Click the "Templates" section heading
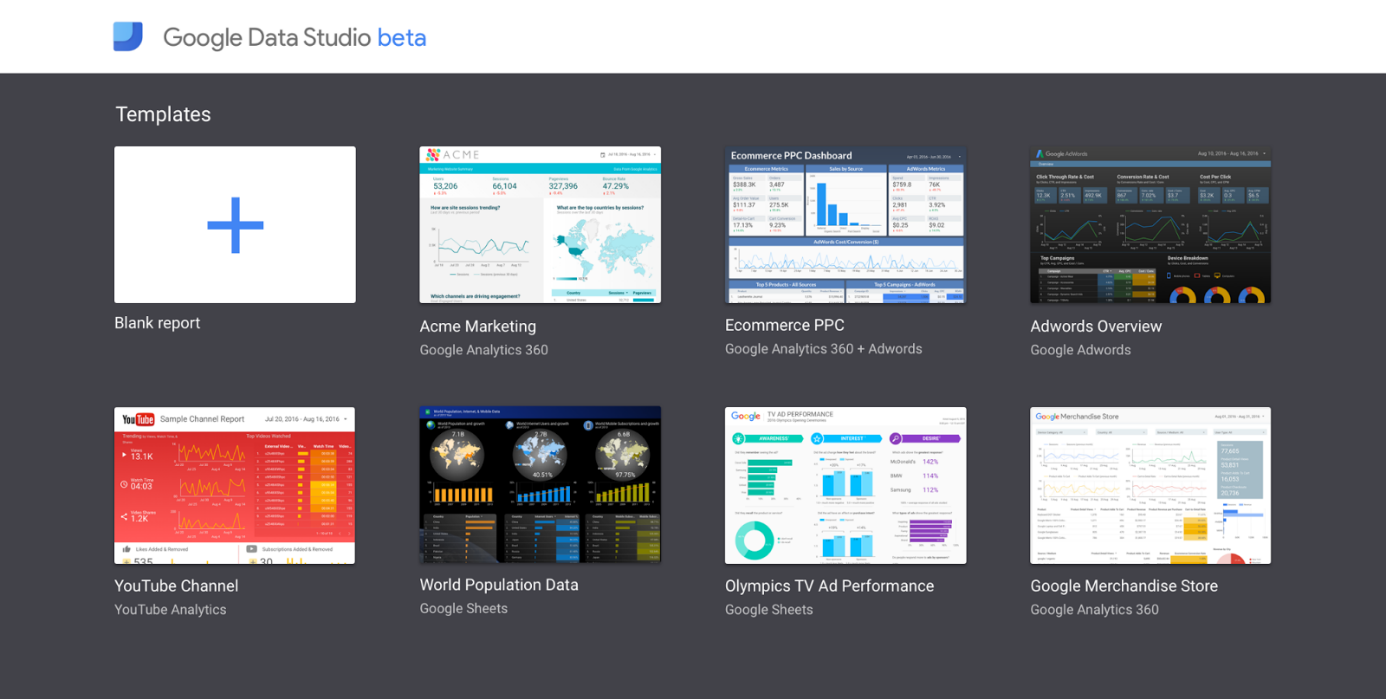 163,114
